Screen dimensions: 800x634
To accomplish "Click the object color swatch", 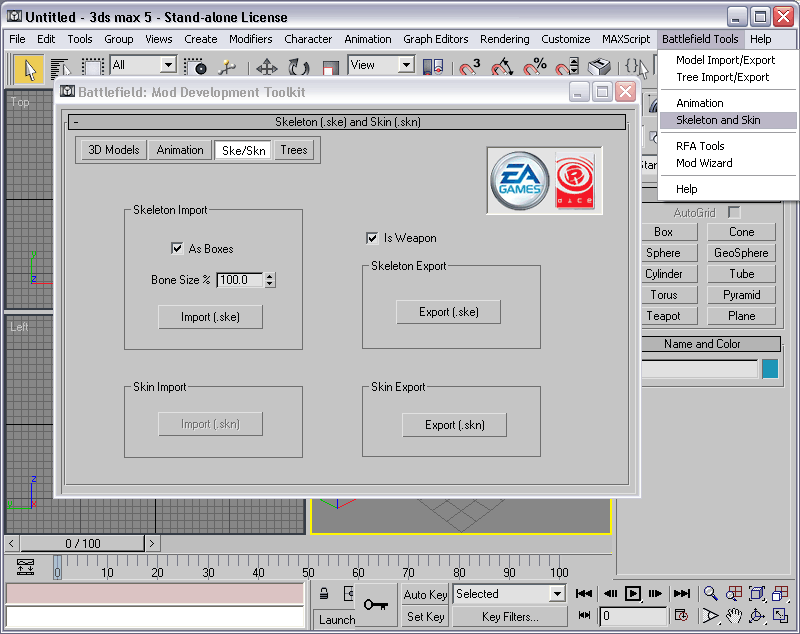I will [x=770, y=369].
